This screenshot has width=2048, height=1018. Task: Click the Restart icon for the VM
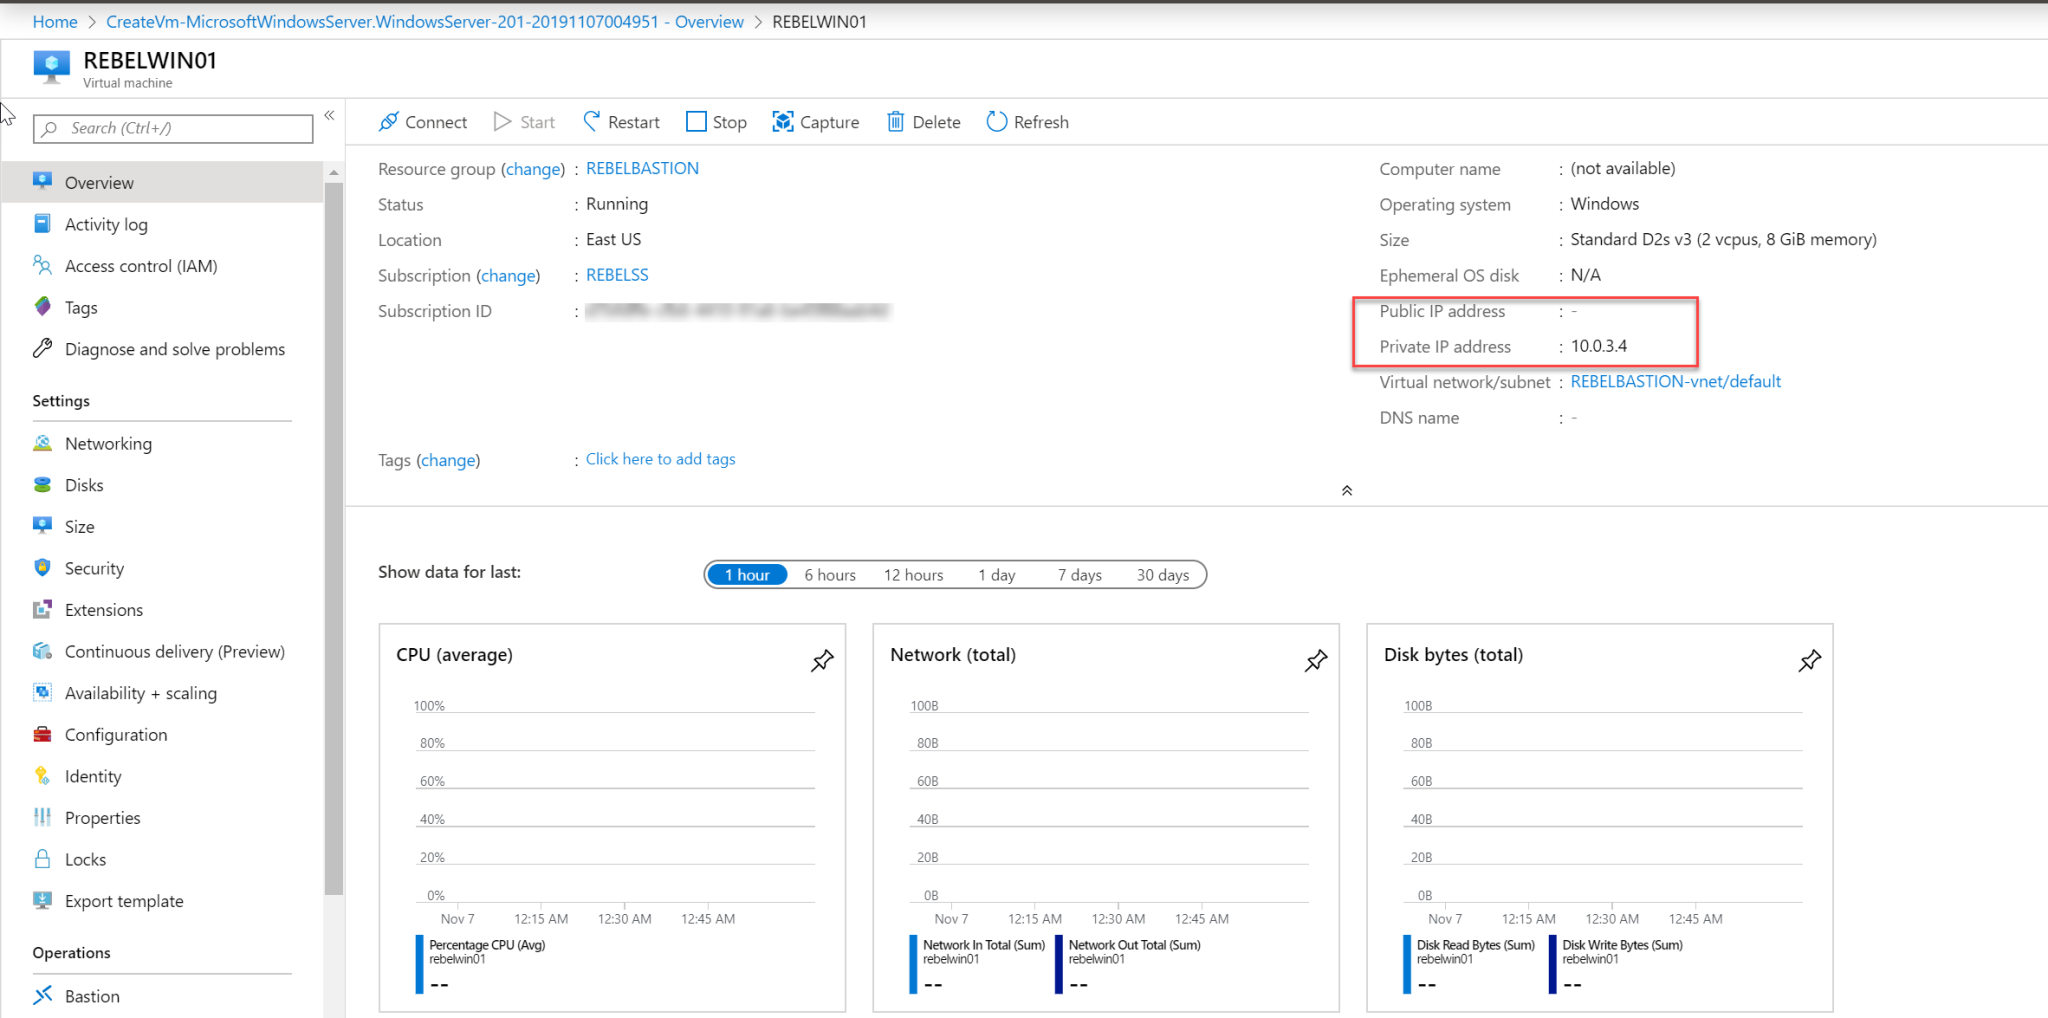(592, 122)
